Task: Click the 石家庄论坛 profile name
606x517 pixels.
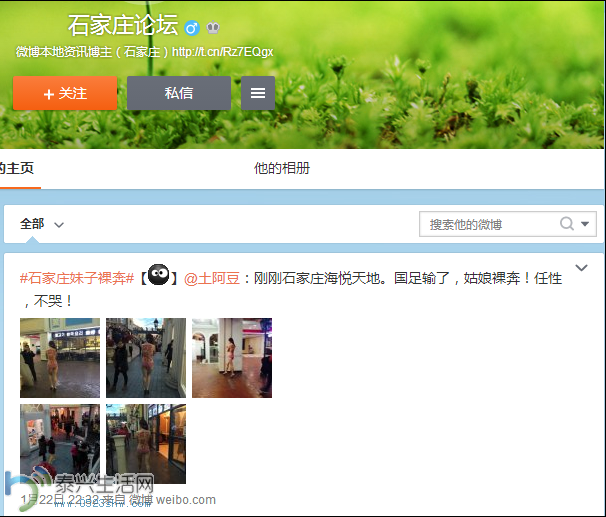Action: click(122, 26)
